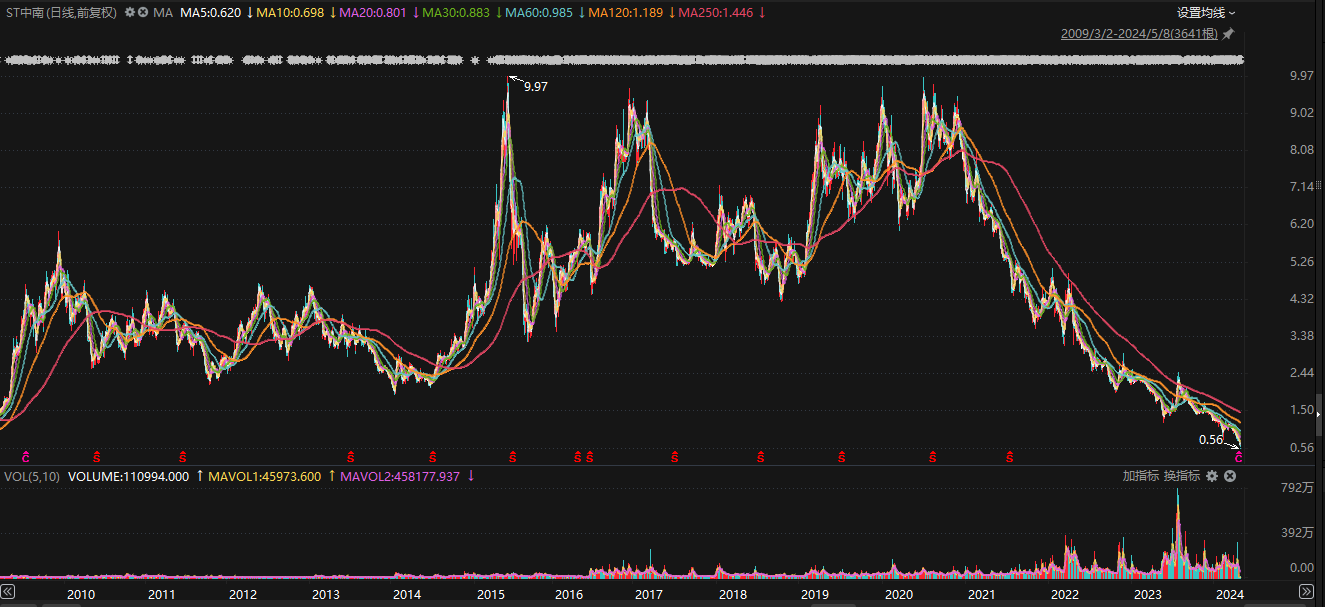The width and height of the screenshot is (1325, 607).
Task: Open the ST中南 period and adjustment selector
Action: coord(61,13)
